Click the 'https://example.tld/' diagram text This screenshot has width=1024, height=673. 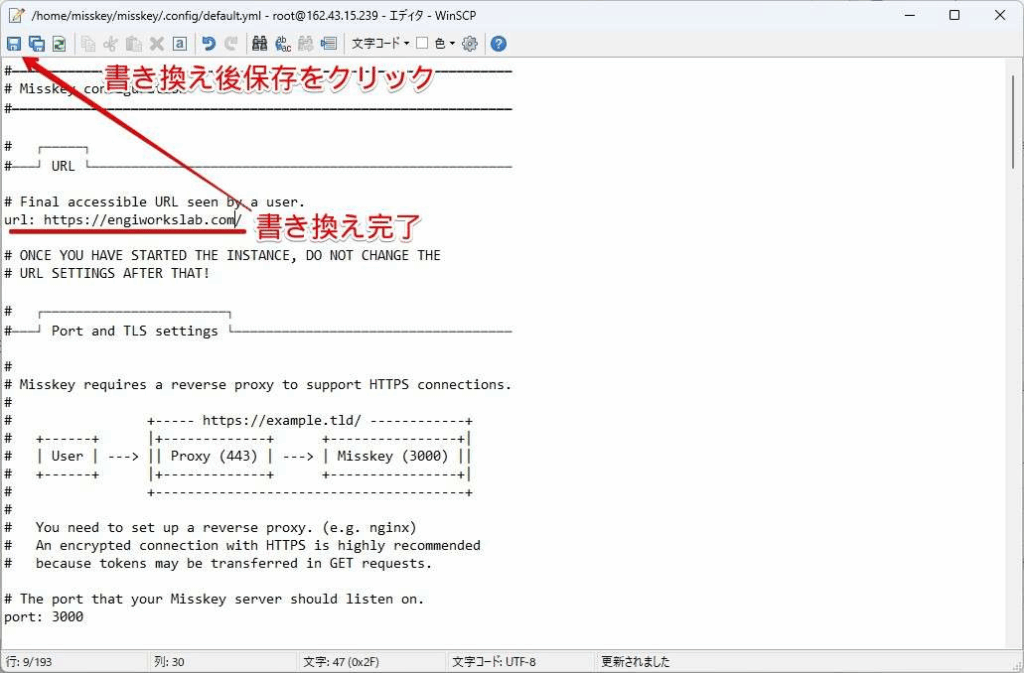(281, 420)
